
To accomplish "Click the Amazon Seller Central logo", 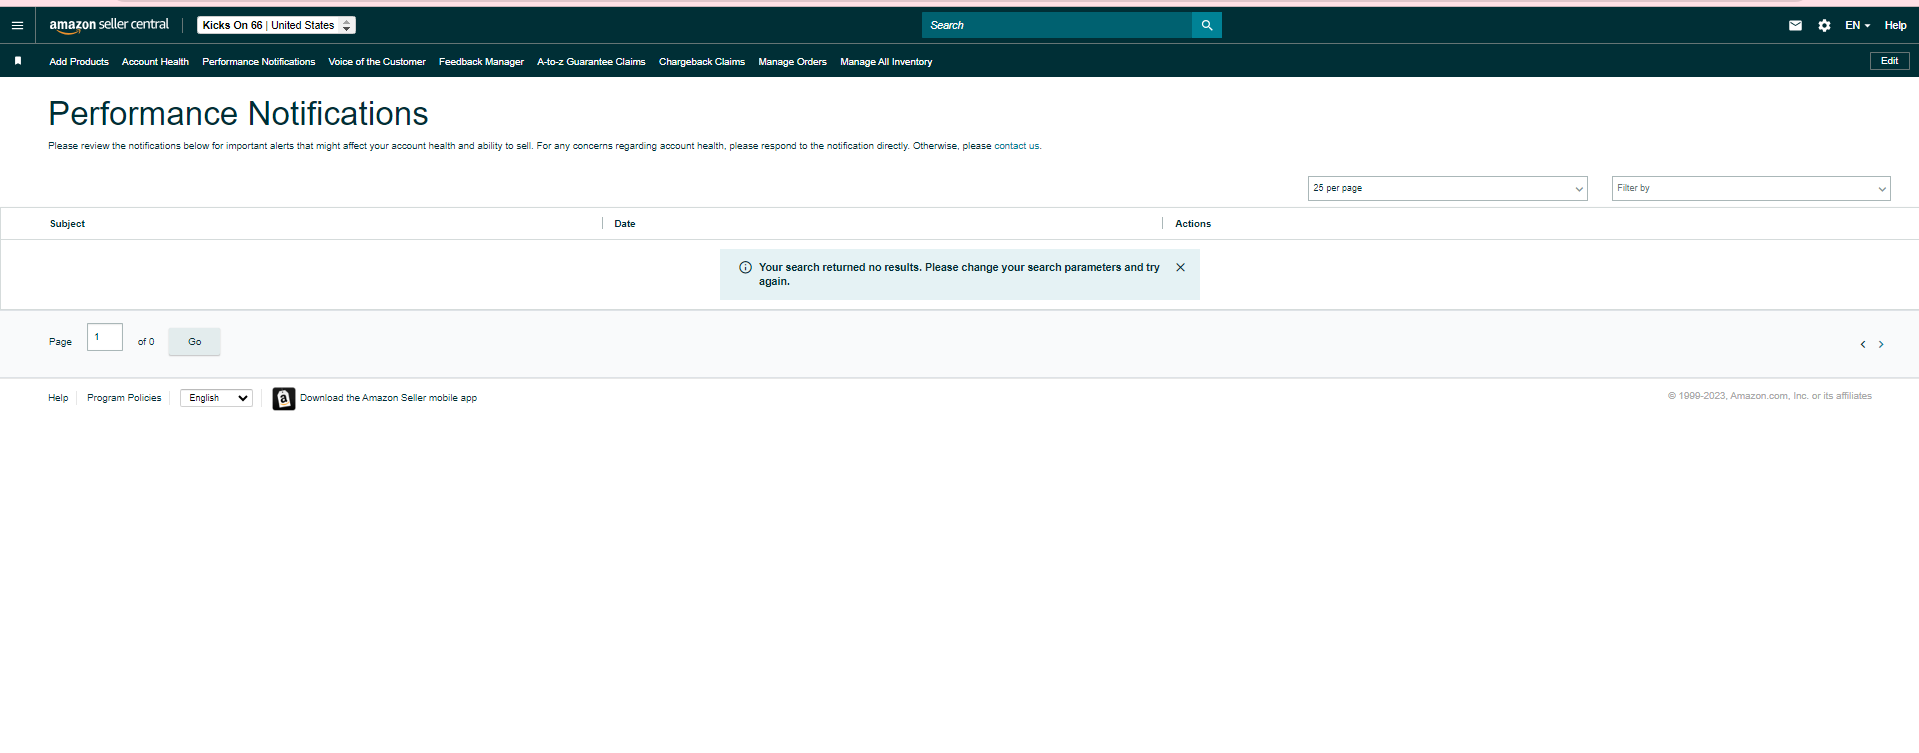I will point(109,25).
